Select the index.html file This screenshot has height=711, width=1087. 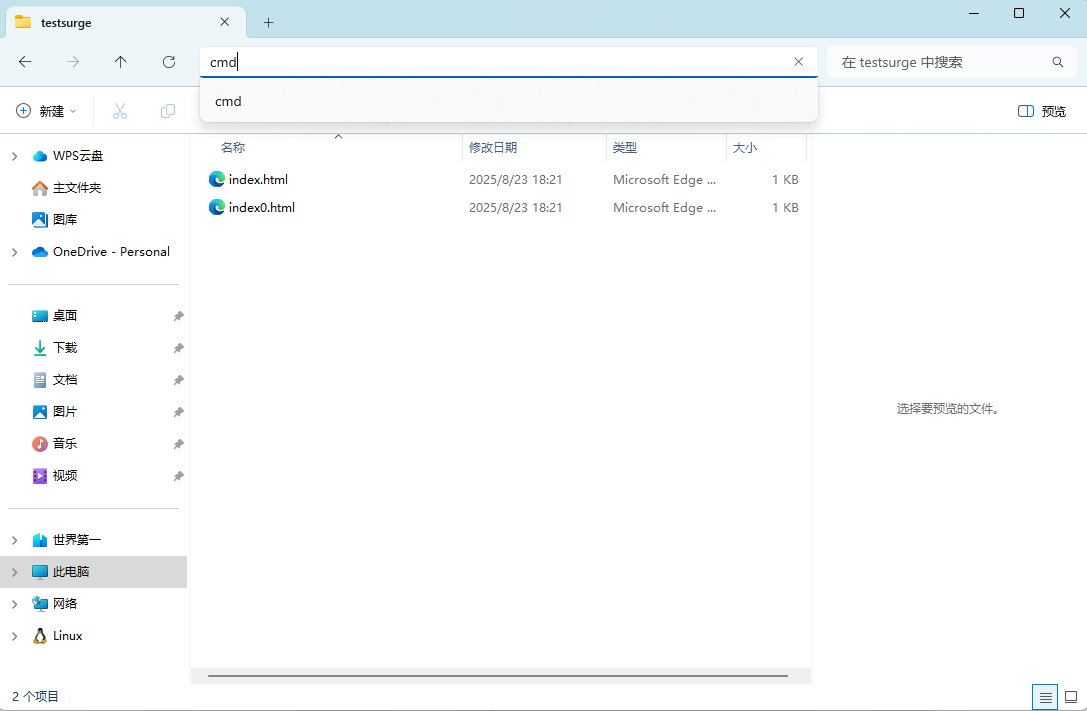[x=258, y=180]
